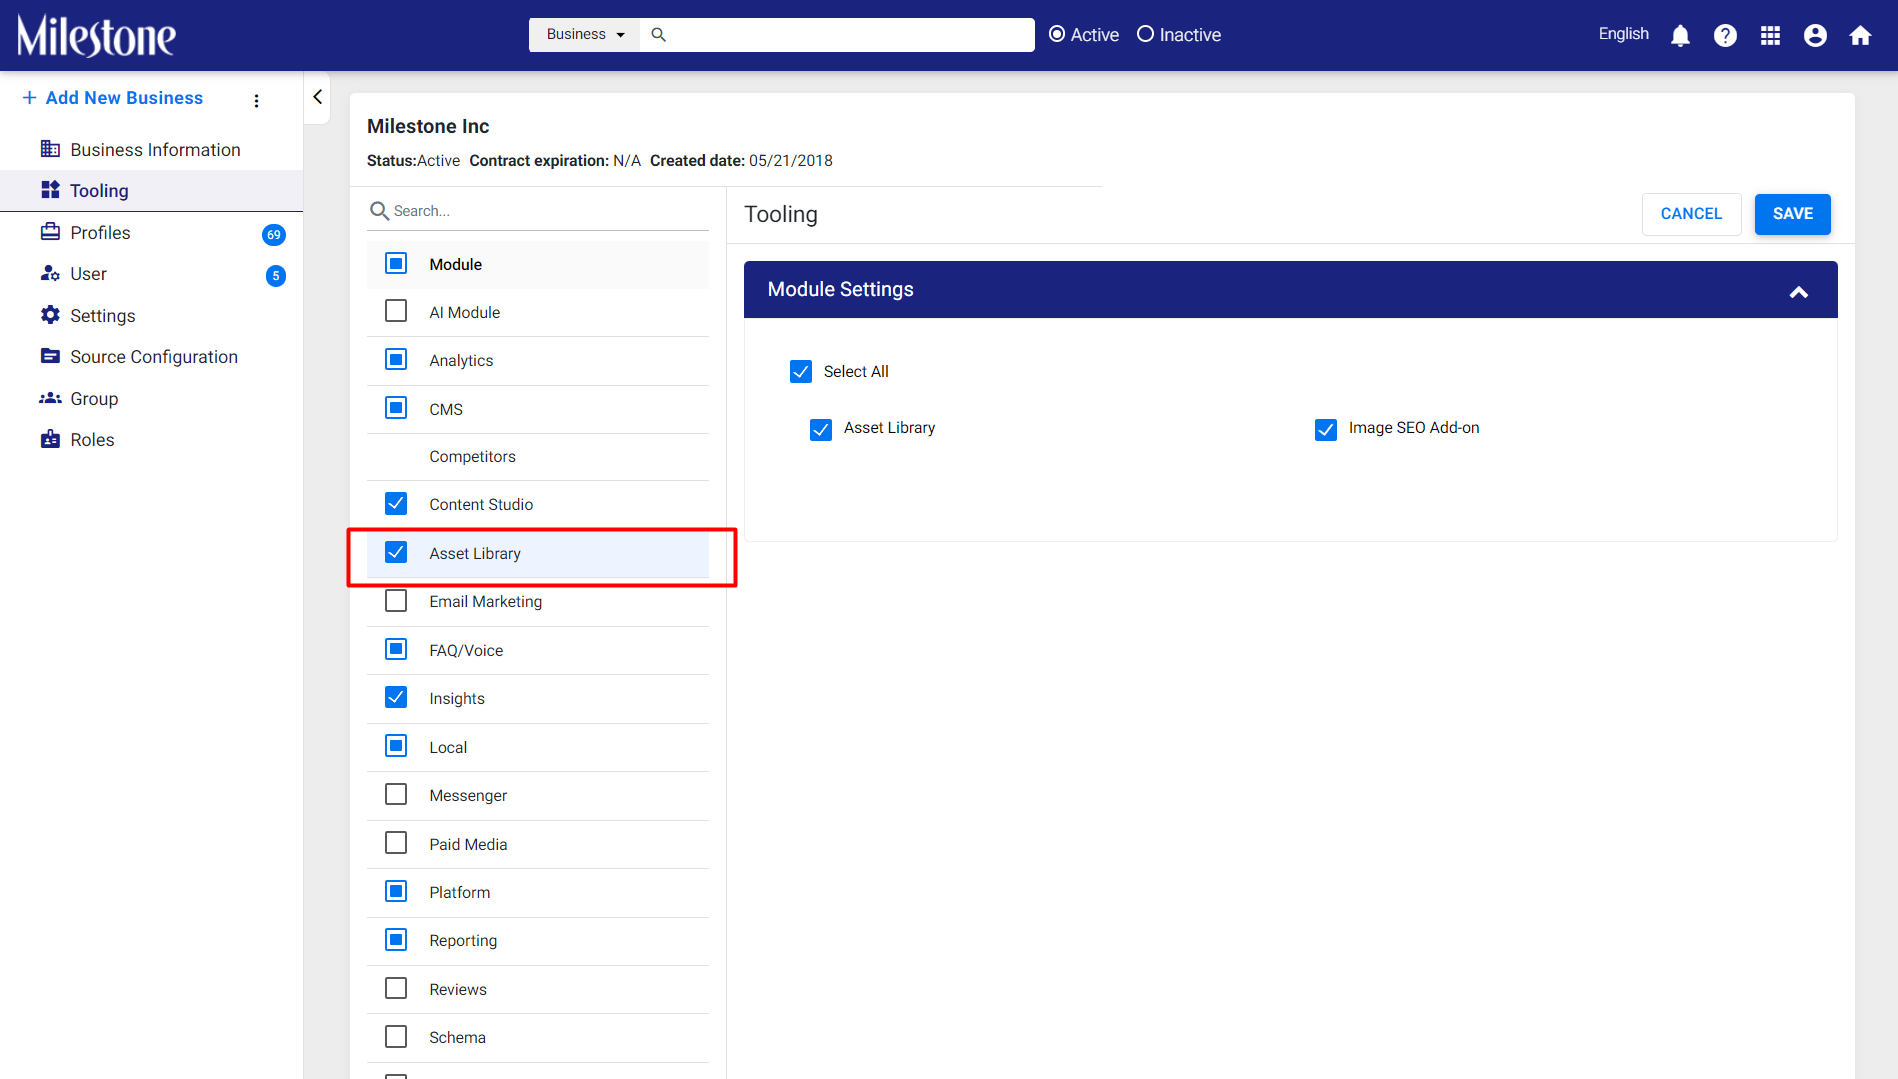The height and width of the screenshot is (1079, 1898).
Task: Click the User gear-person icon
Action: tap(50, 273)
